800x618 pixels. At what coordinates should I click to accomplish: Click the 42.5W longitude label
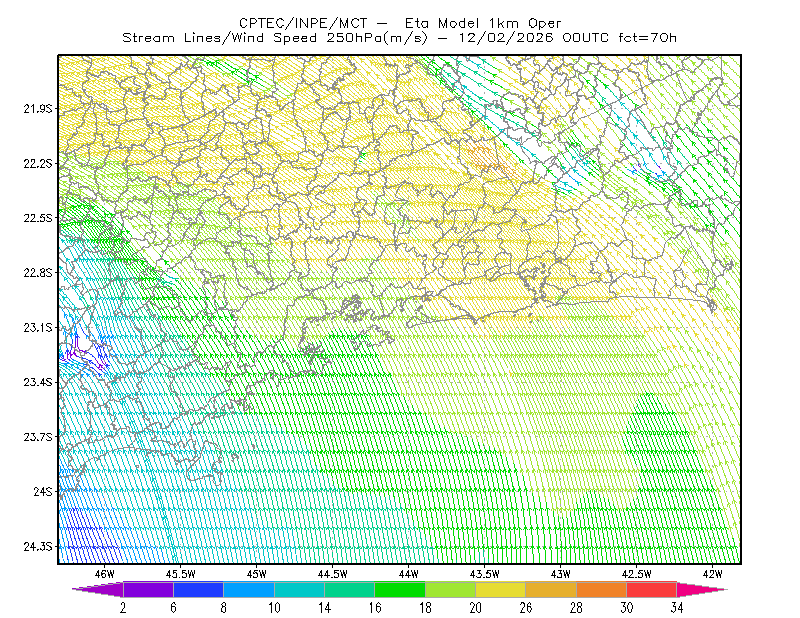tap(637, 574)
